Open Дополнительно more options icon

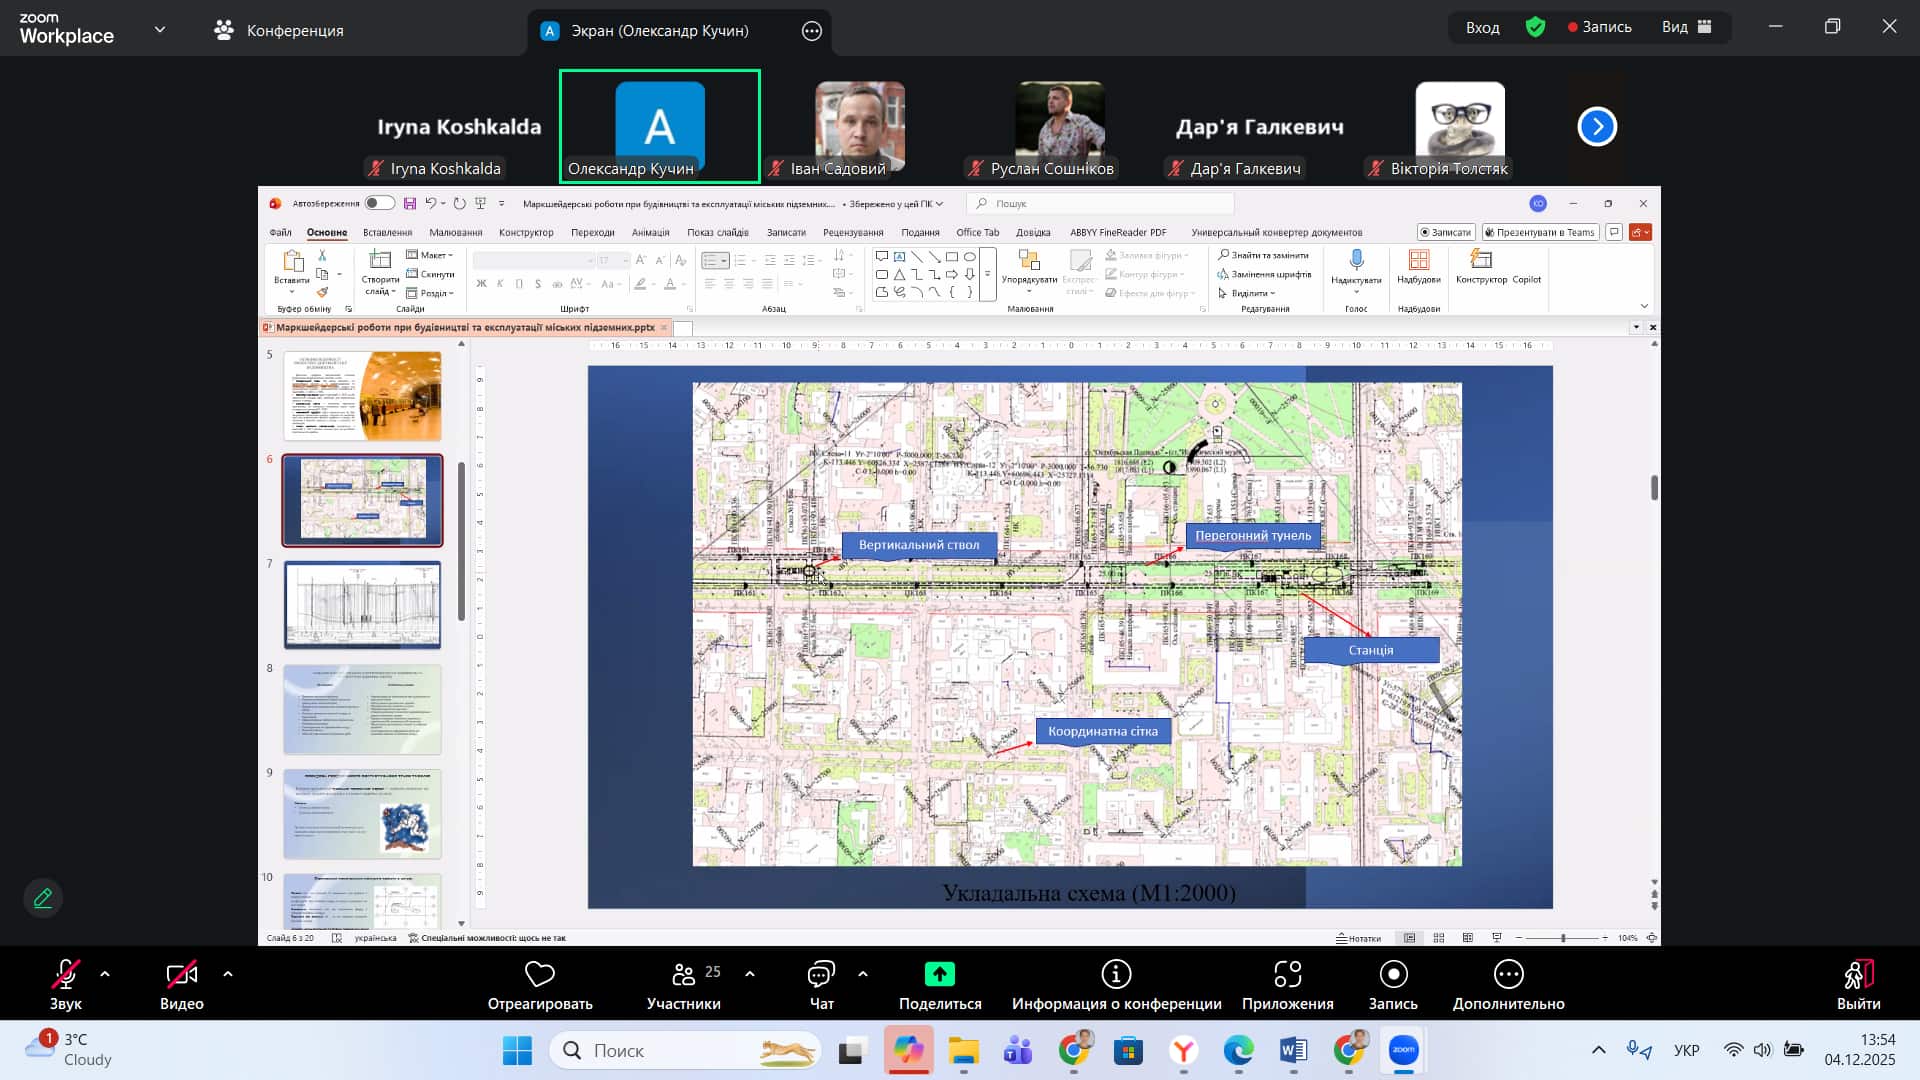[x=1508, y=974]
